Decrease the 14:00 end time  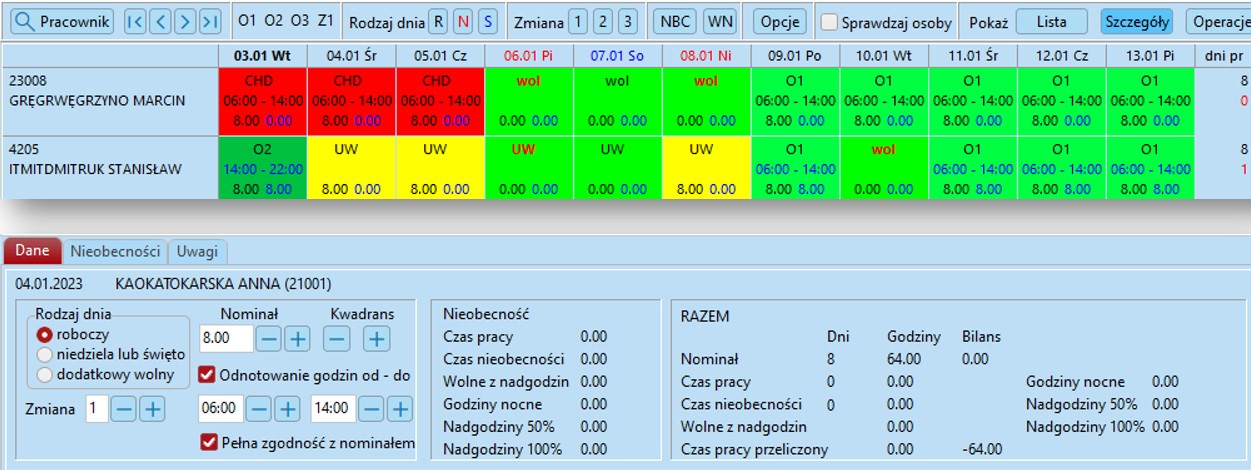[370, 409]
